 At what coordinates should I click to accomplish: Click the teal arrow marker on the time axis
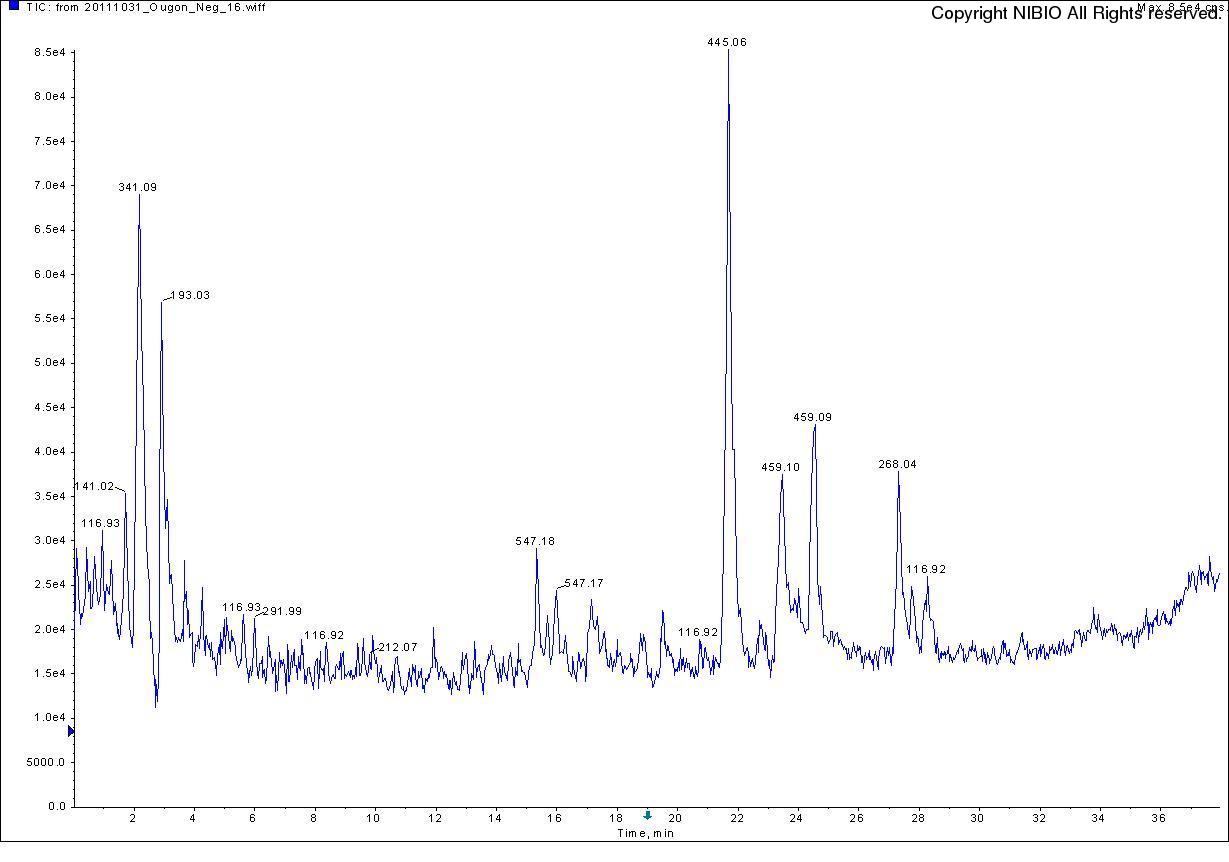coord(647,816)
